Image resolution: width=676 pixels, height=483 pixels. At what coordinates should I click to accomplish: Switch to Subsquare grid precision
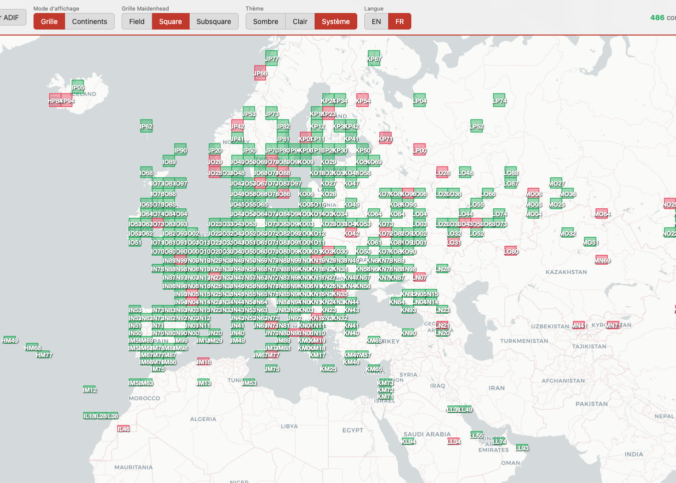(213, 21)
